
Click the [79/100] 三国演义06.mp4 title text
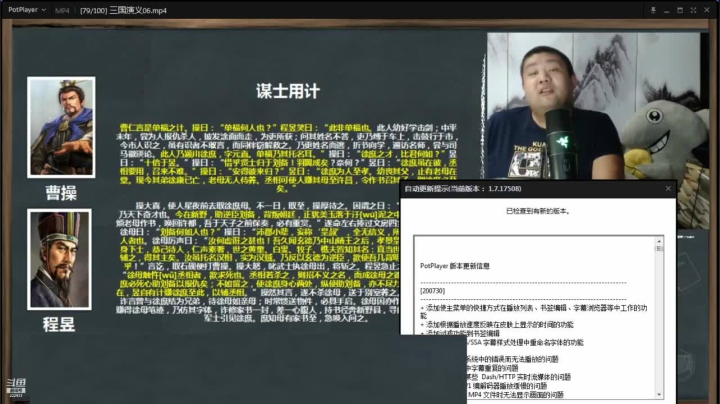pos(123,10)
